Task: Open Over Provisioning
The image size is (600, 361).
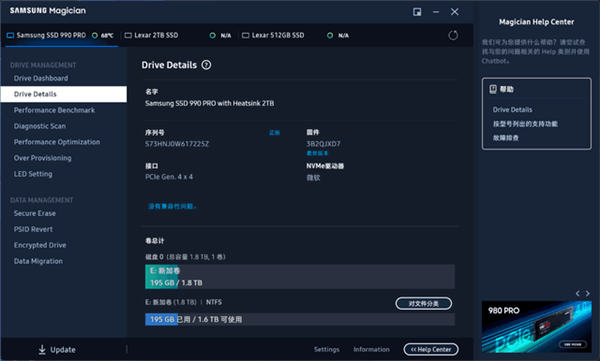Action: (x=42, y=158)
